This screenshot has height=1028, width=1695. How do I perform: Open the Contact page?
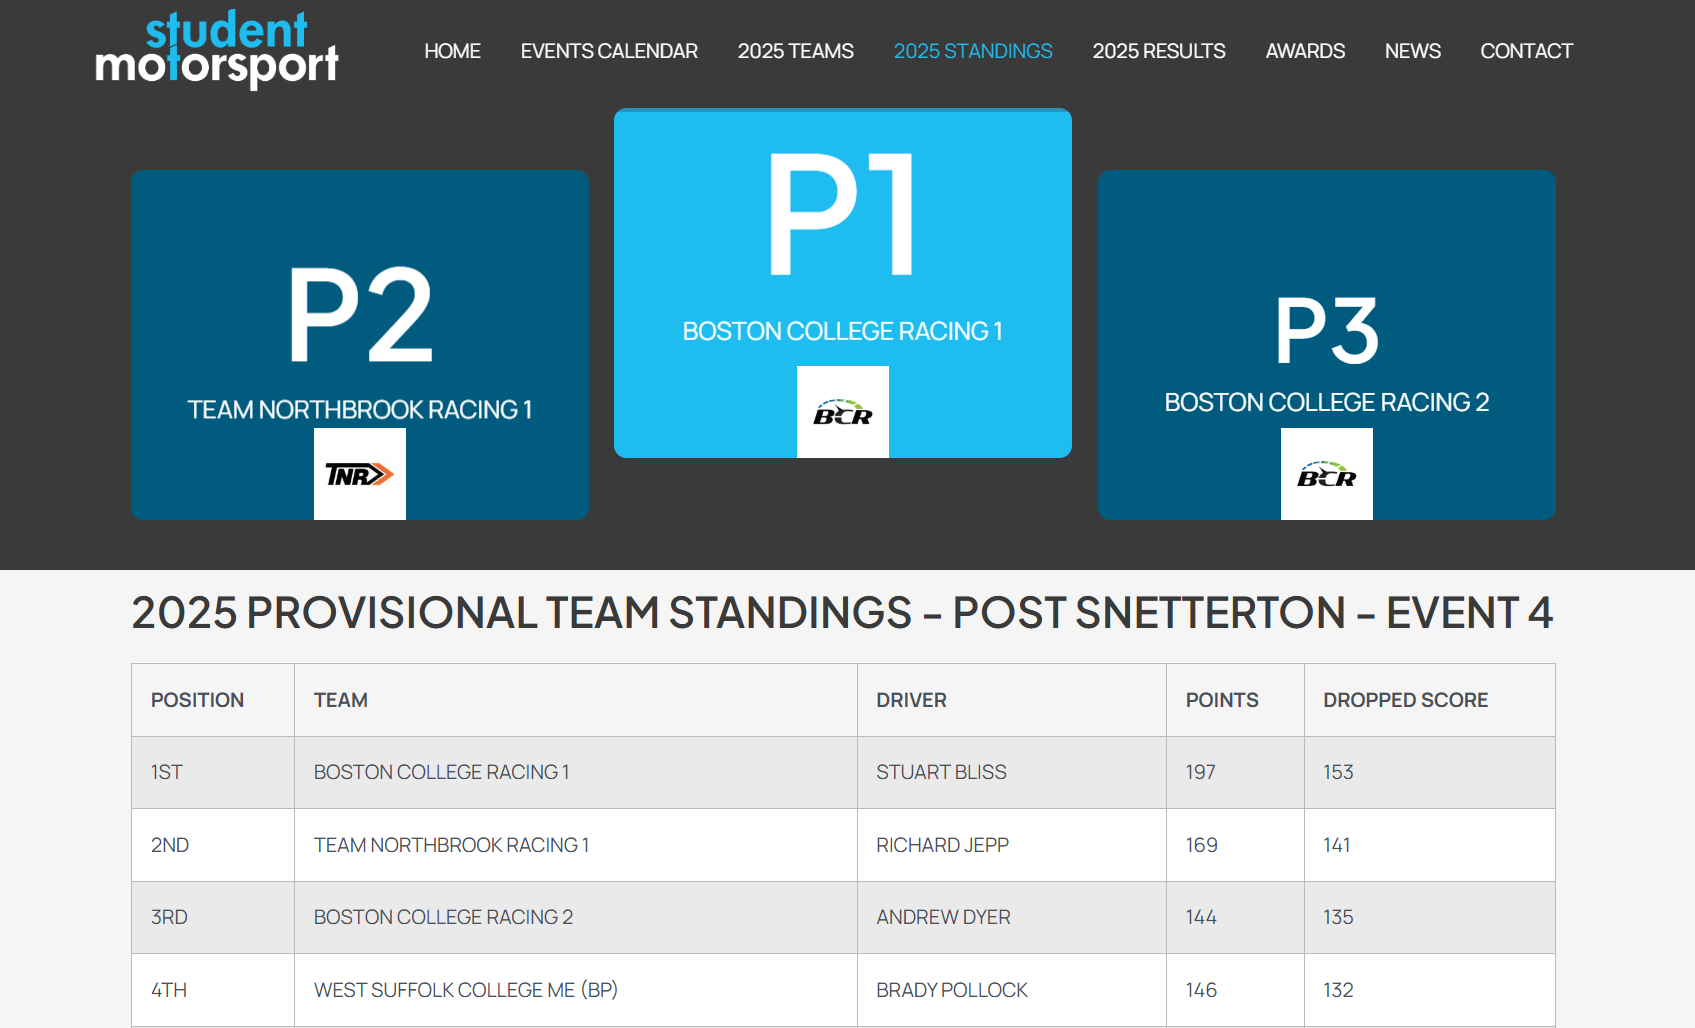(1526, 51)
